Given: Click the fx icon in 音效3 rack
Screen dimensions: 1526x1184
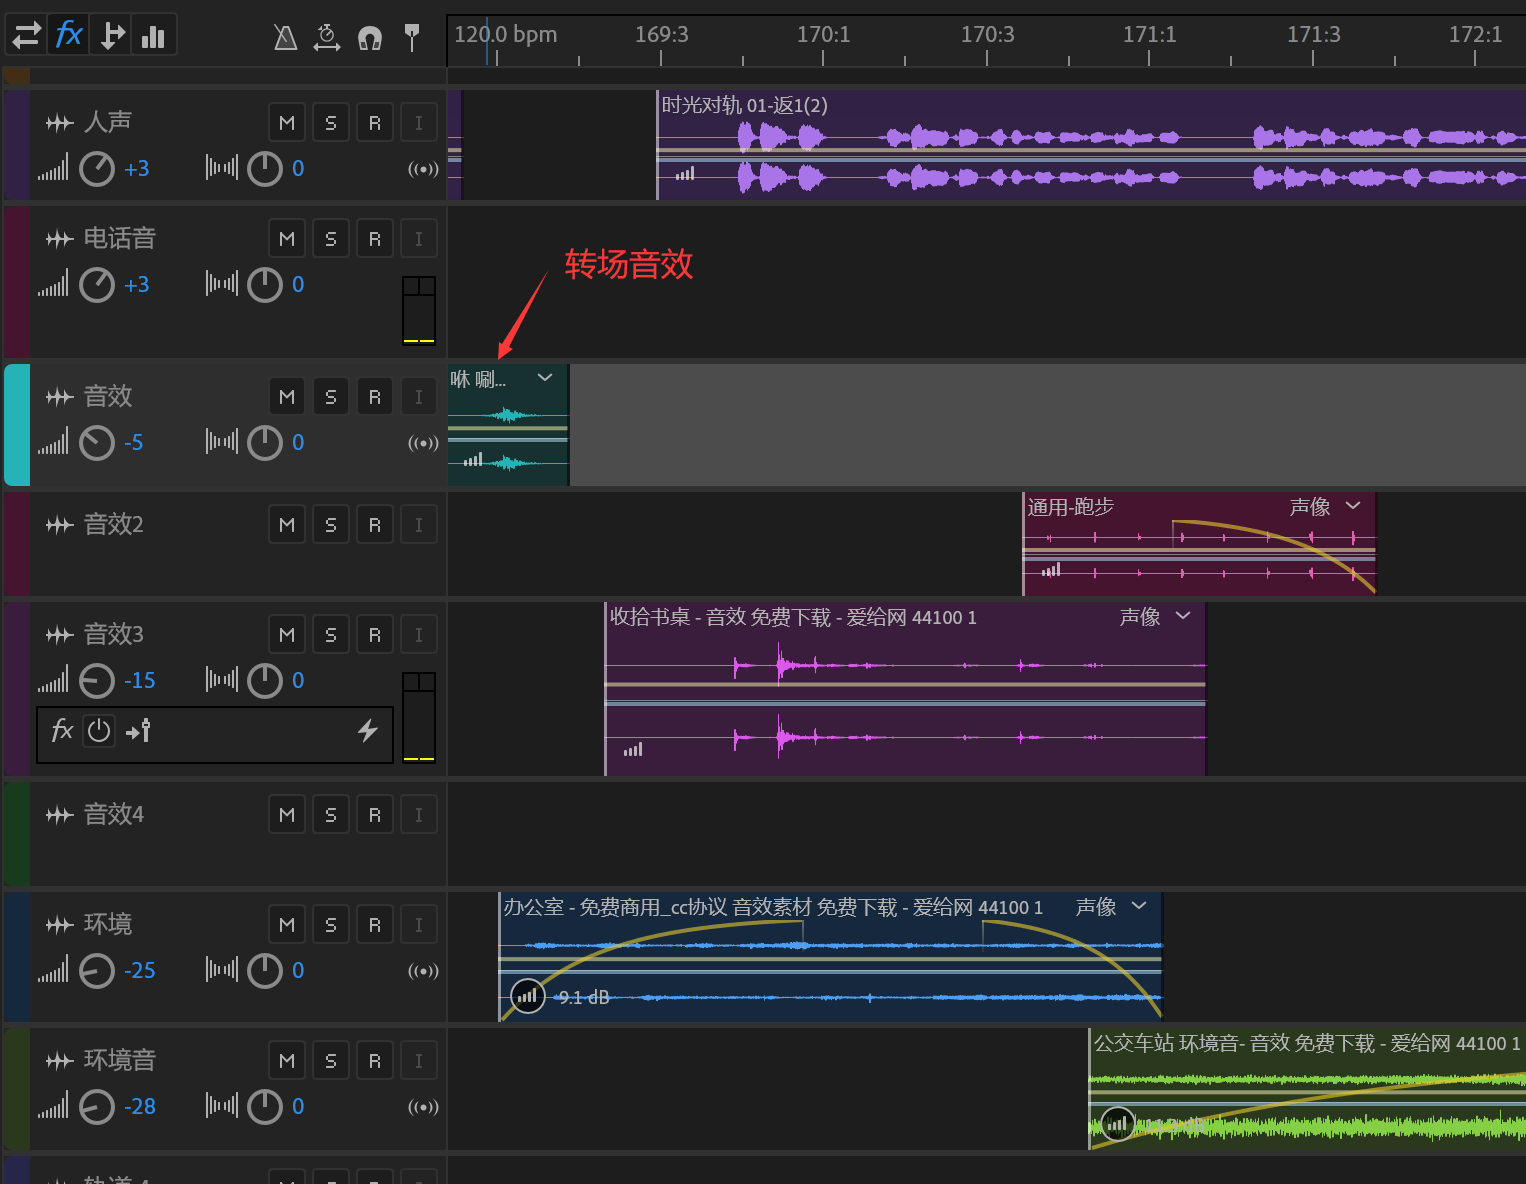Looking at the screenshot, I should pyautogui.click(x=62, y=730).
